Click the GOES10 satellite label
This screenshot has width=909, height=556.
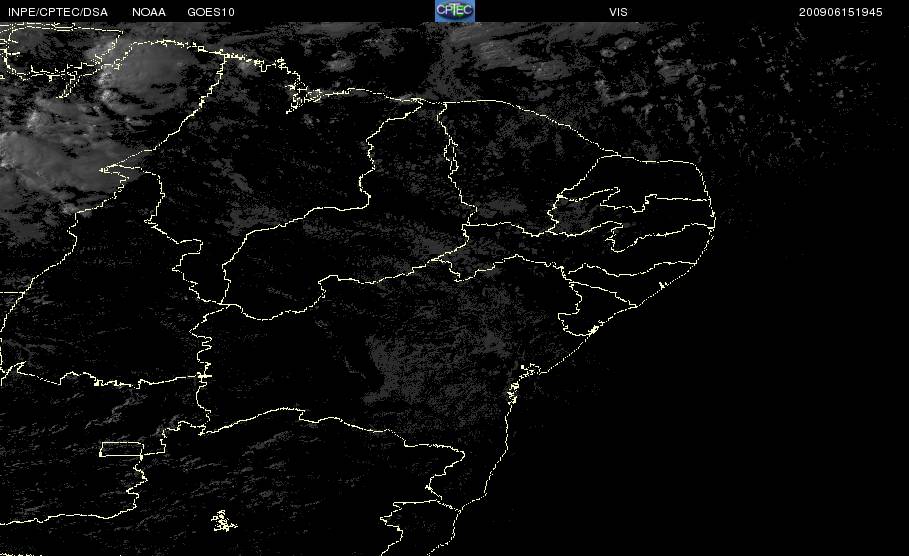211,12
